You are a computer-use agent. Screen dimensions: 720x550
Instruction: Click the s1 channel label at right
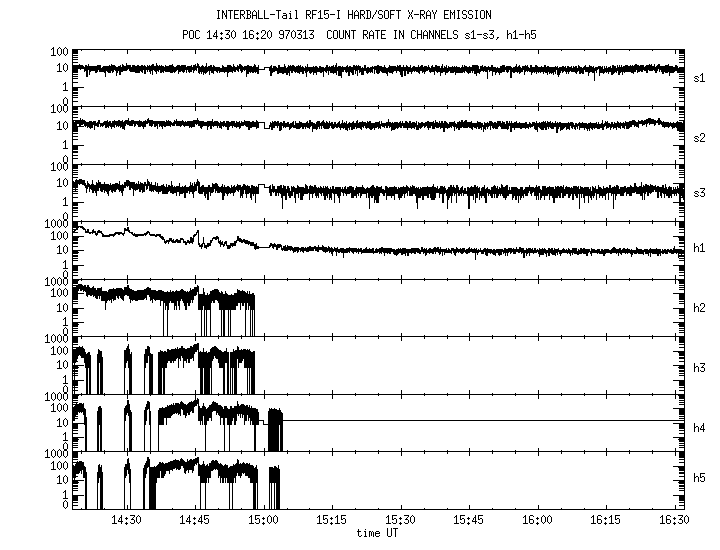tap(700, 78)
